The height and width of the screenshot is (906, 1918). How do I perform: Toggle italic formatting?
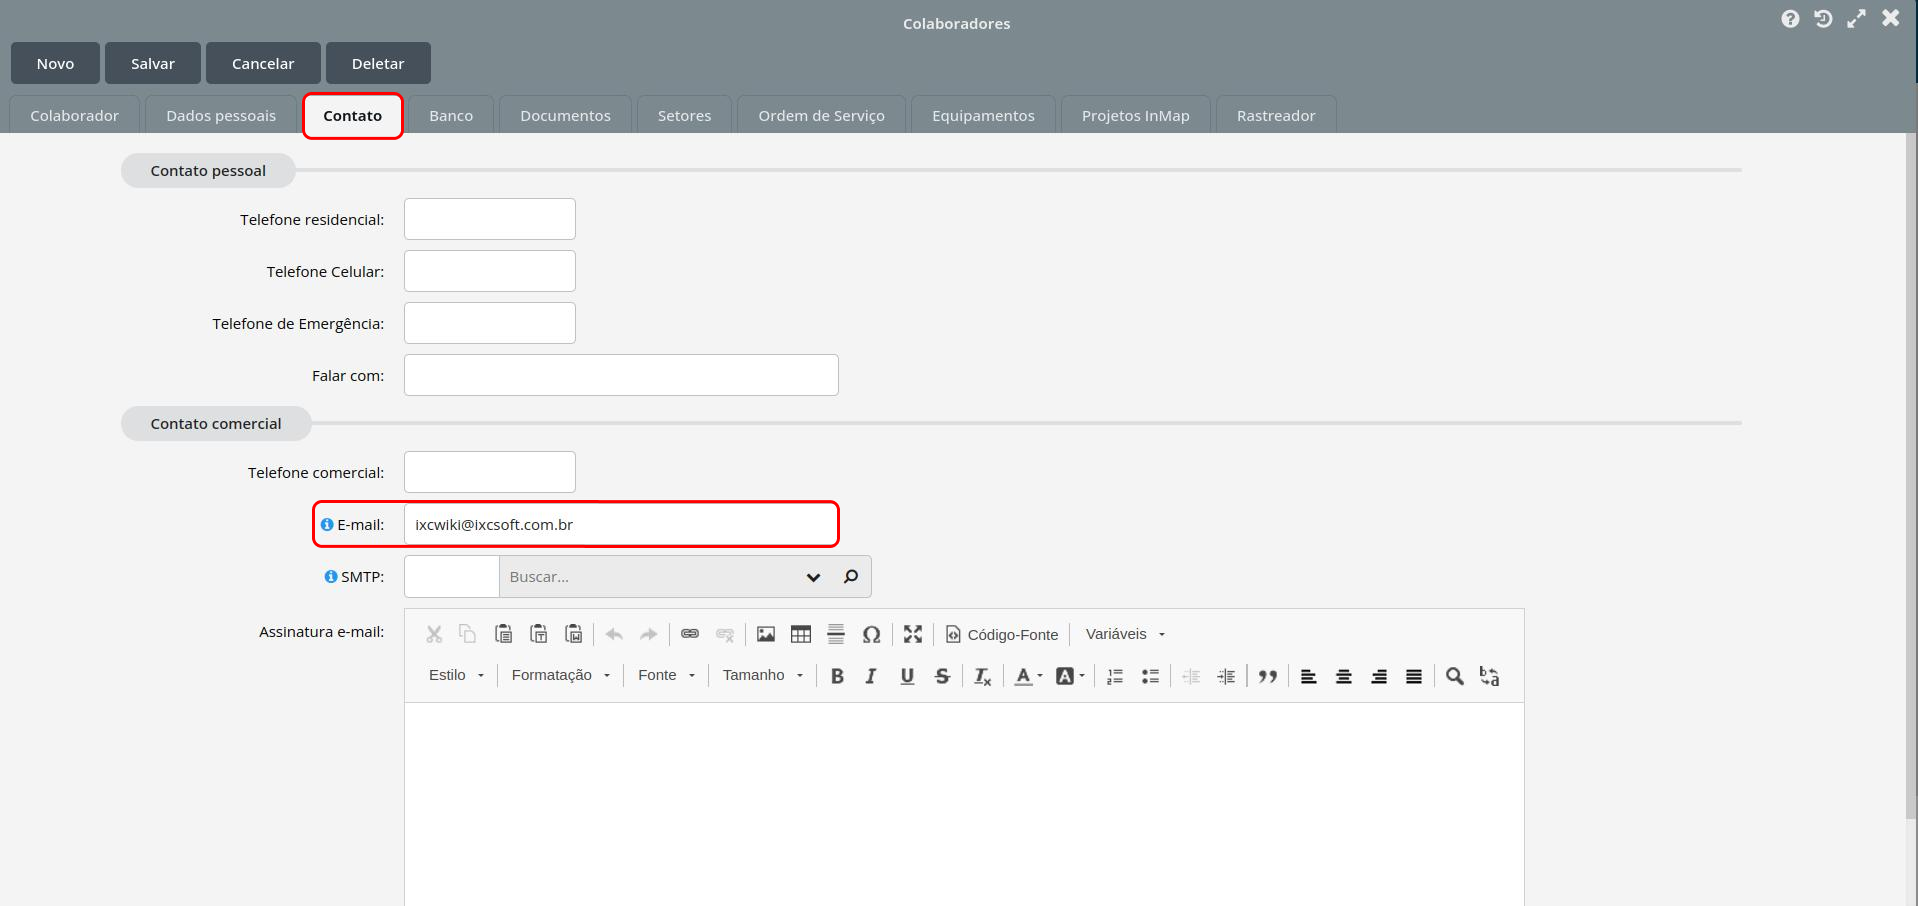tap(871, 676)
